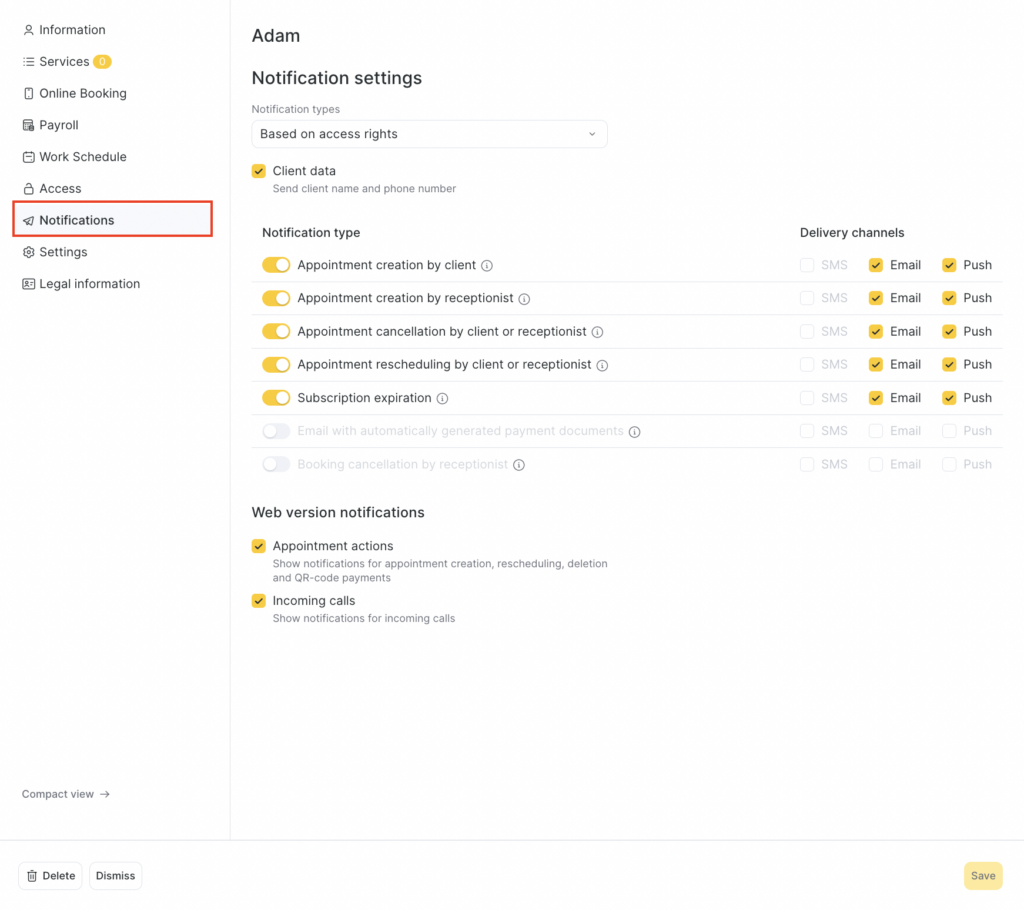The width and height of the screenshot is (1024, 910).
Task: Open the Services section
Action: tap(64, 62)
